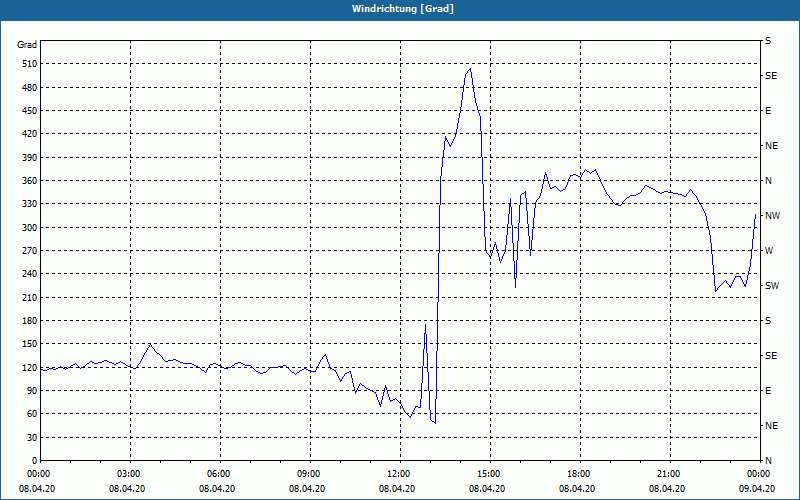
Task: Select the 480 y-axis value
Action: point(30,88)
